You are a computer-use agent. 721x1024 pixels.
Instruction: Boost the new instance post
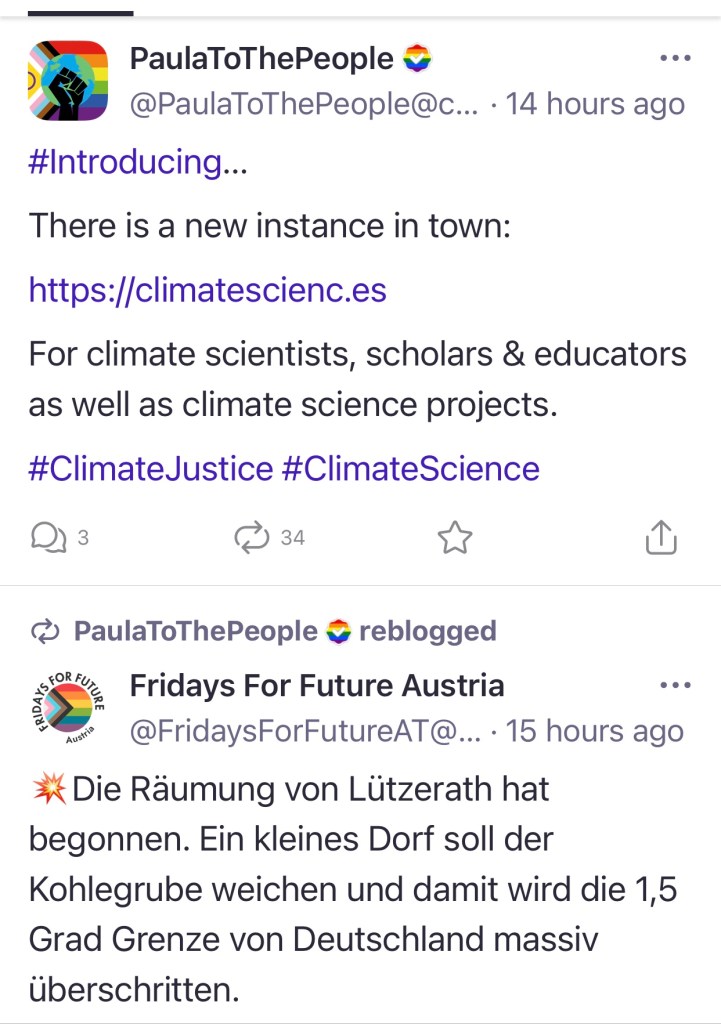252,538
